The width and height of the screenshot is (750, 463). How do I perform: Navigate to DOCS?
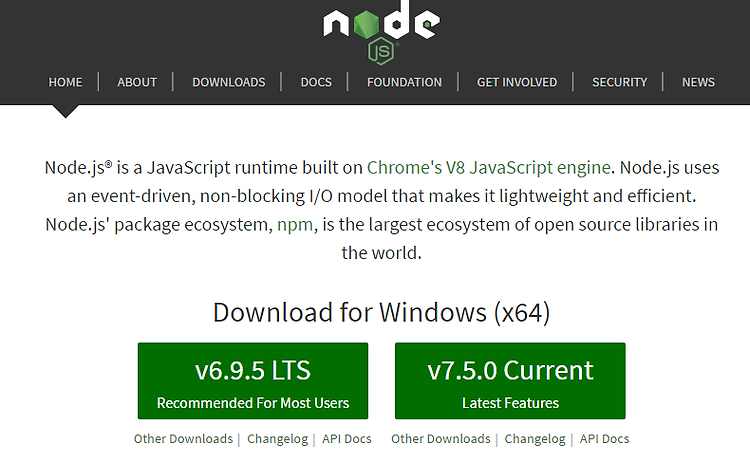point(316,82)
